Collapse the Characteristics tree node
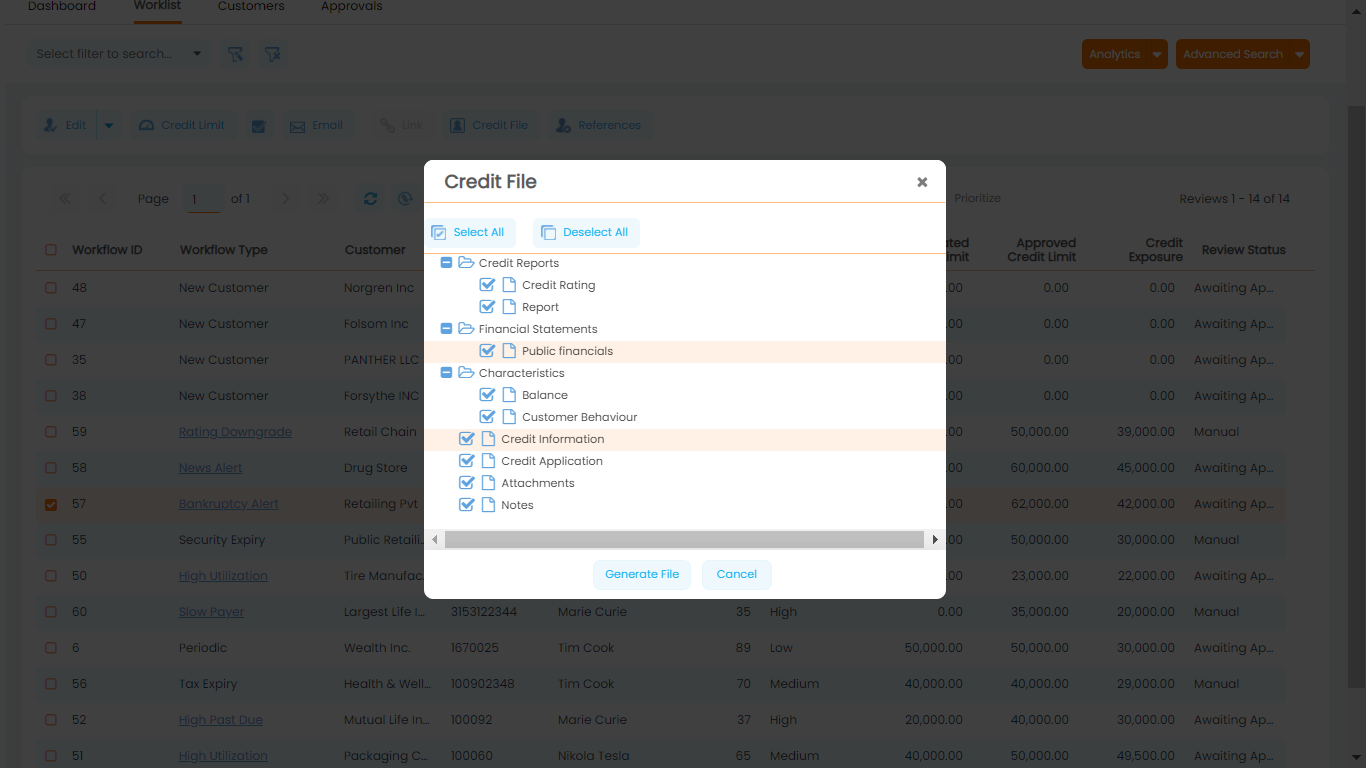The image size is (1366, 768). coord(446,373)
